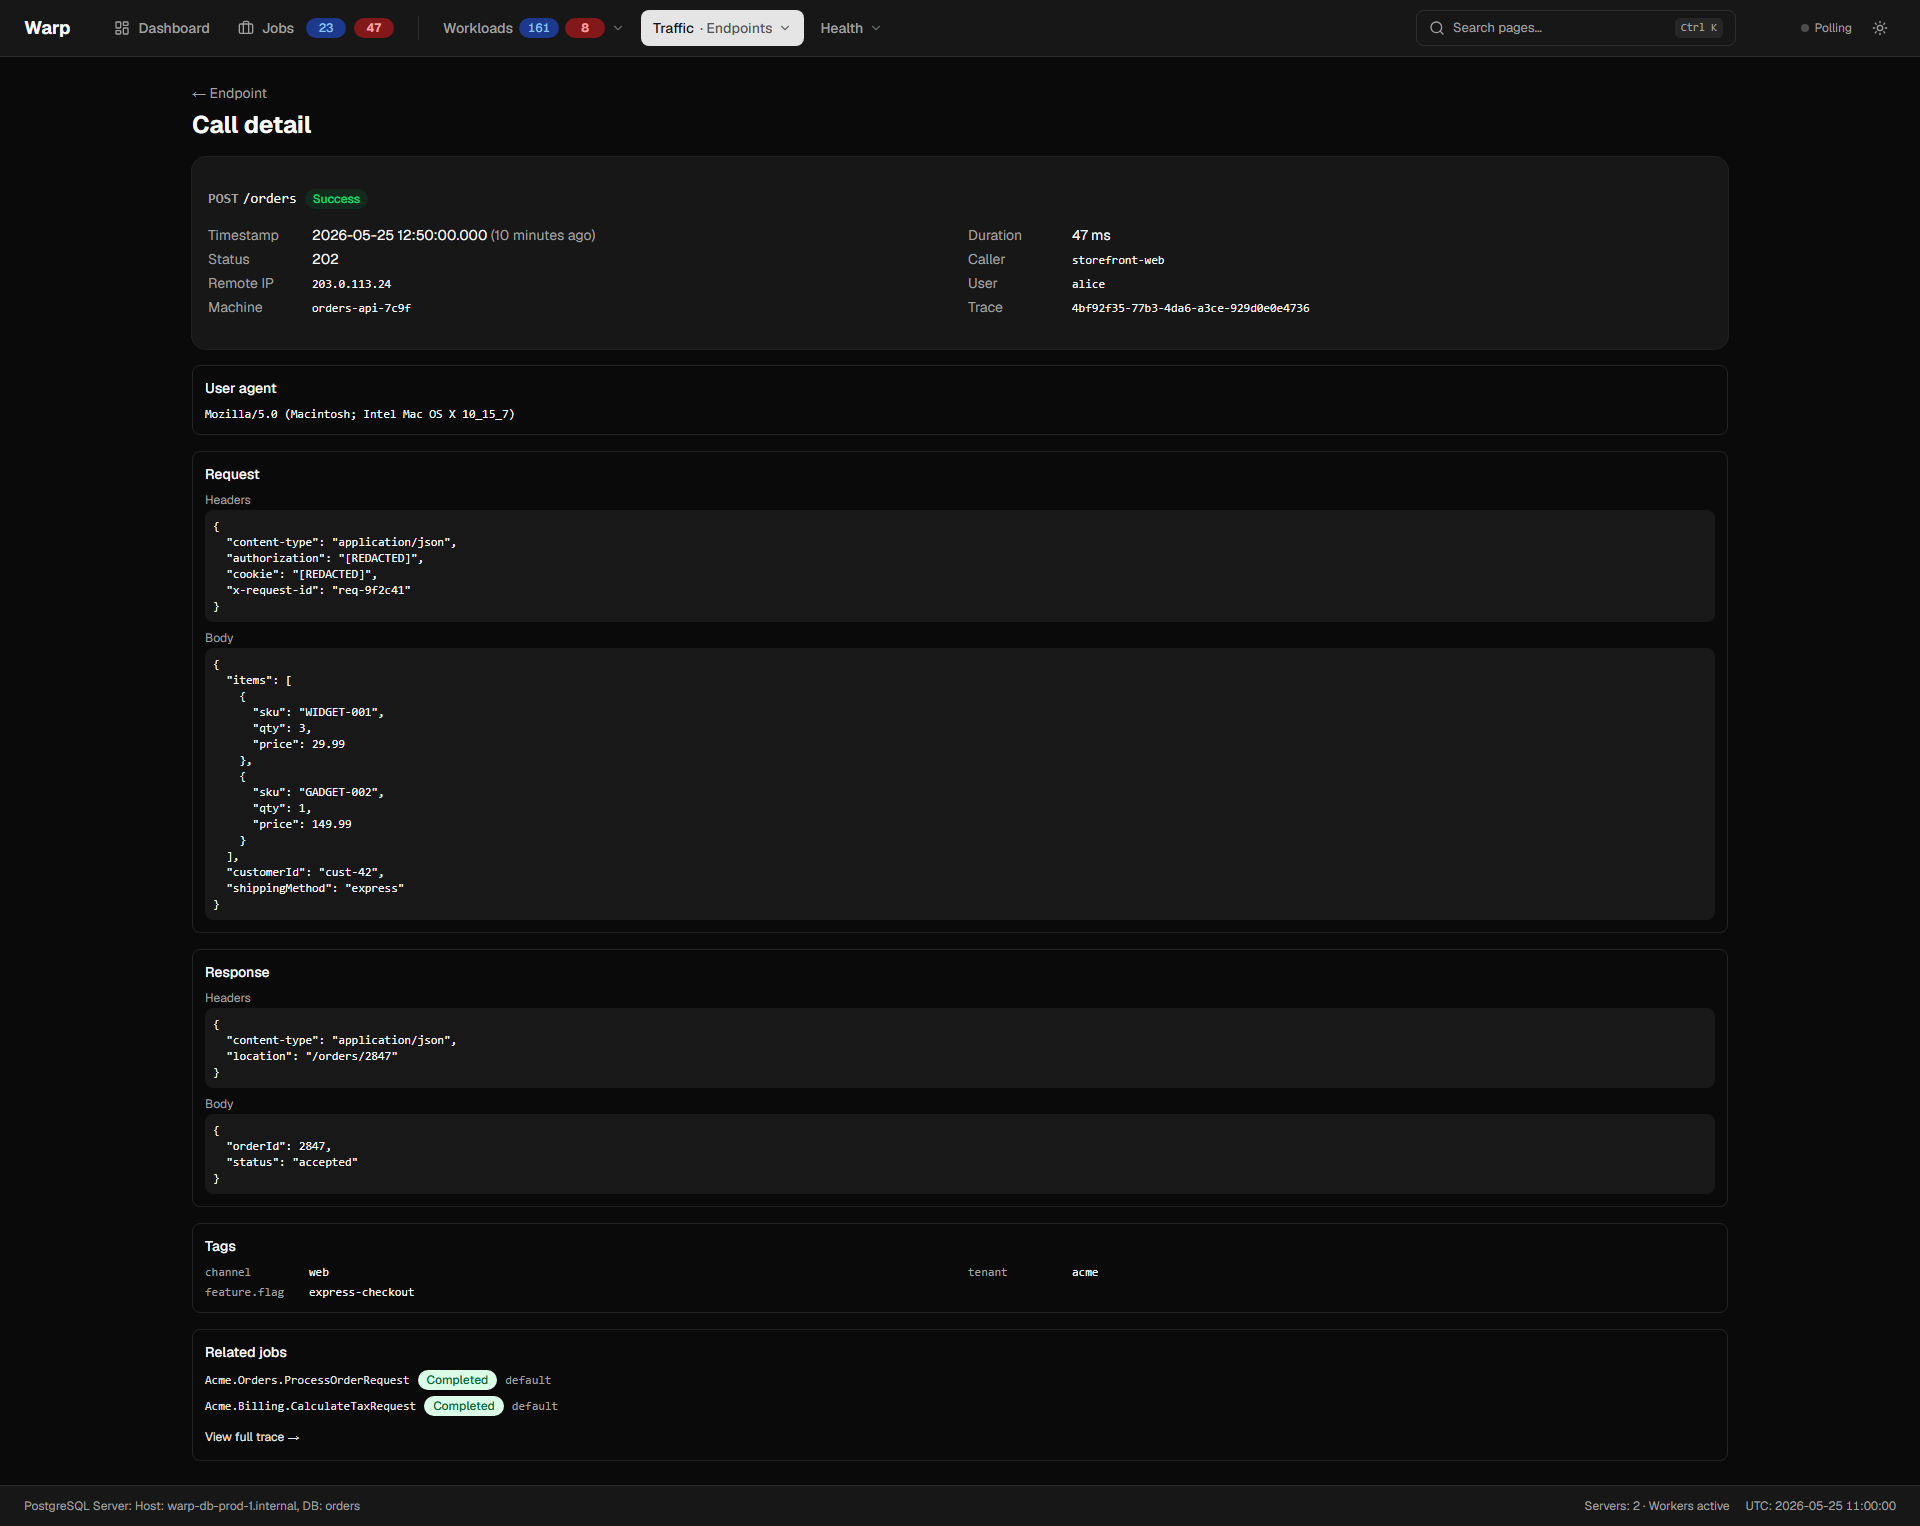Image resolution: width=1920 pixels, height=1526 pixels.
Task: Select the tenant tag value acme
Action: [x=1085, y=1272]
